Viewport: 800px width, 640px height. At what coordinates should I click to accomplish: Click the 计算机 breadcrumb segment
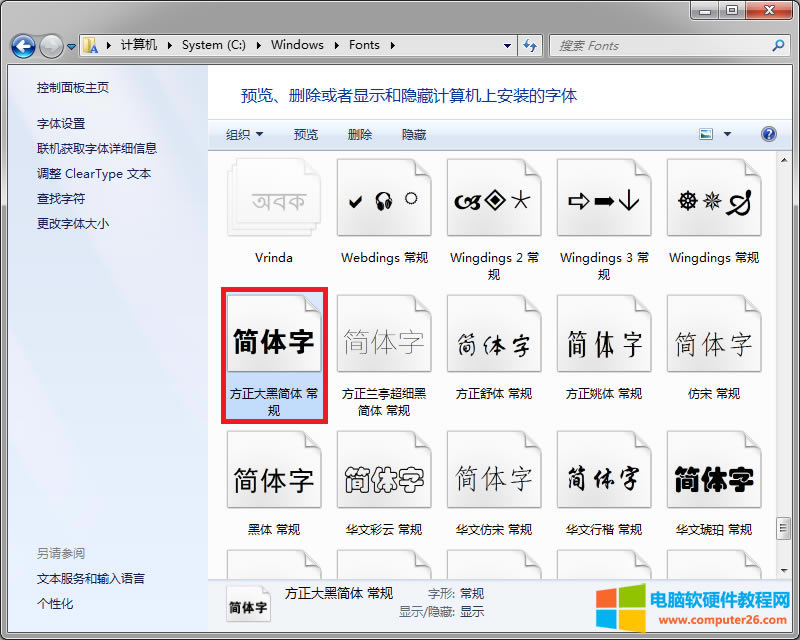tap(139, 45)
